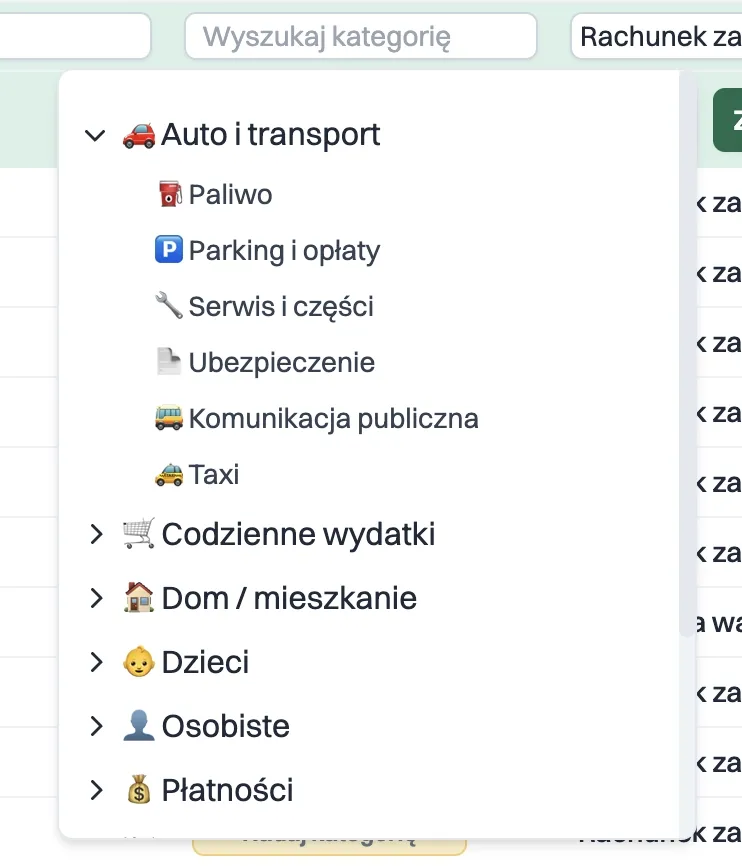Click the Wyszukaj kategorię search field
Viewport: 742px width, 866px height.
(360, 36)
